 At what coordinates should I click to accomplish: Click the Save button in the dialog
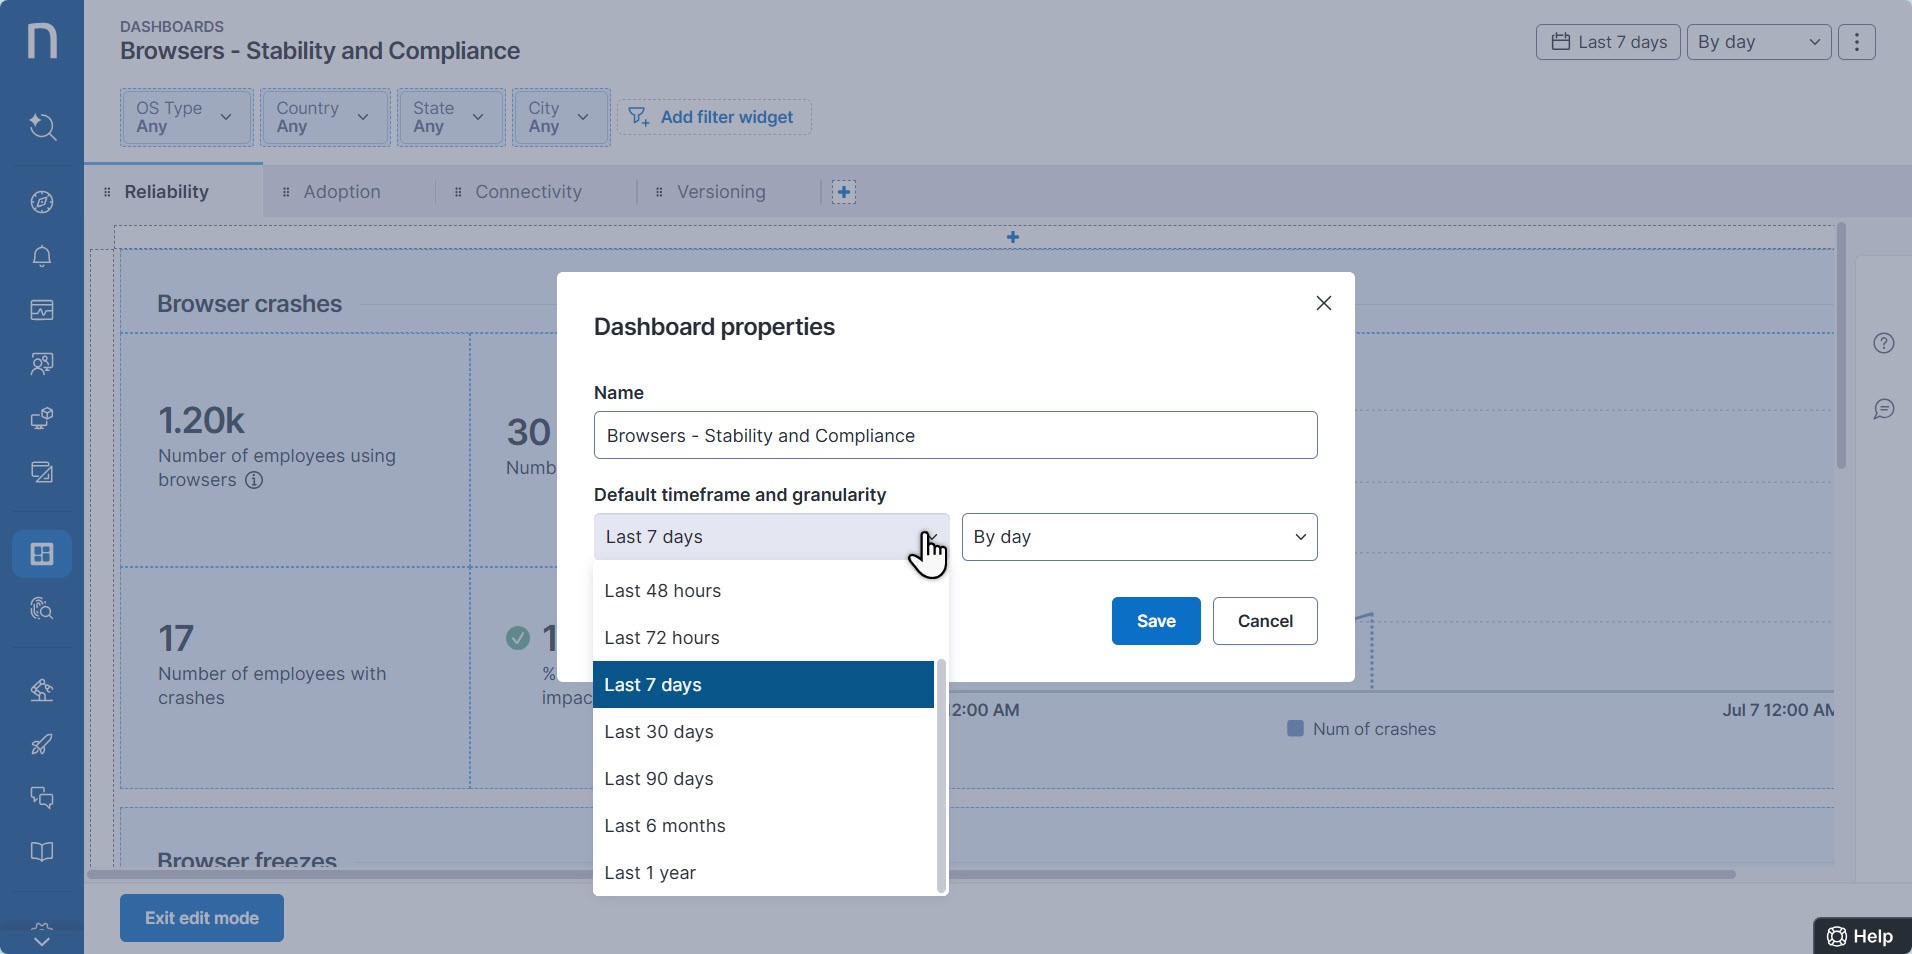pos(1155,620)
